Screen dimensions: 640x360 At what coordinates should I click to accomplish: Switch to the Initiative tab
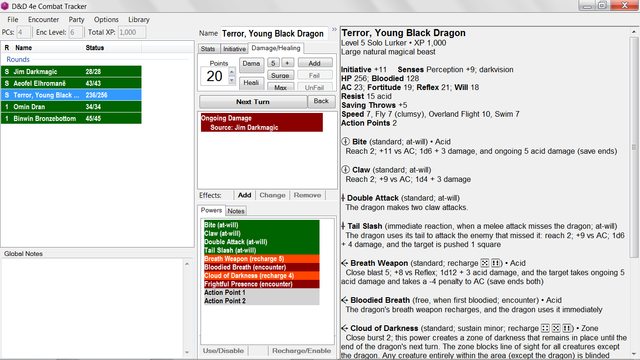(234, 49)
